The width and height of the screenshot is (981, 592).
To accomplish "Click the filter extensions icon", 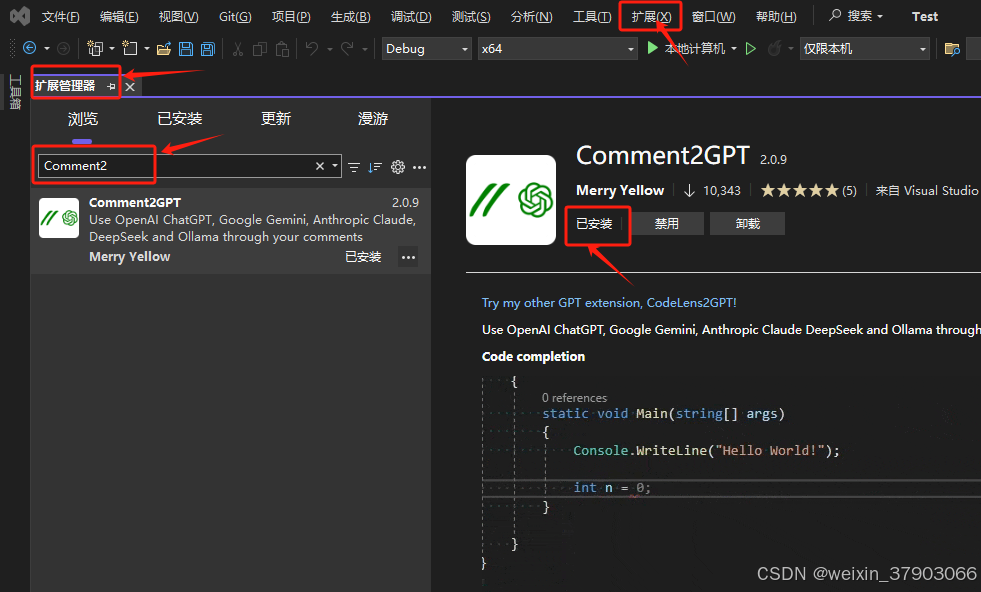I will (354, 167).
